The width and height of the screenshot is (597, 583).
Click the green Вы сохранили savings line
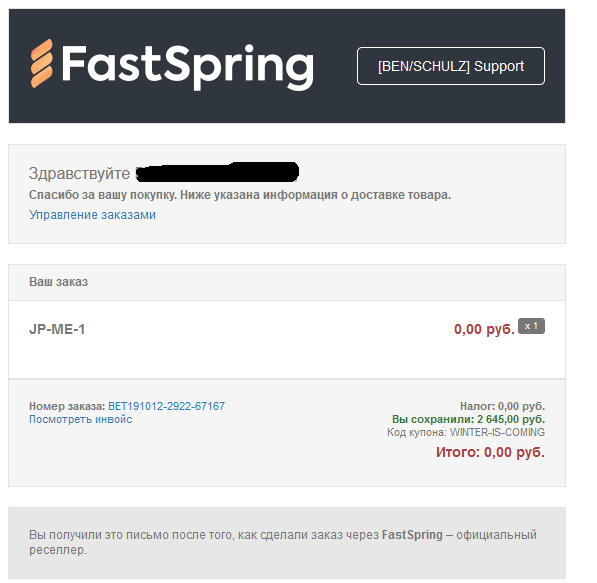pos(468,419)
